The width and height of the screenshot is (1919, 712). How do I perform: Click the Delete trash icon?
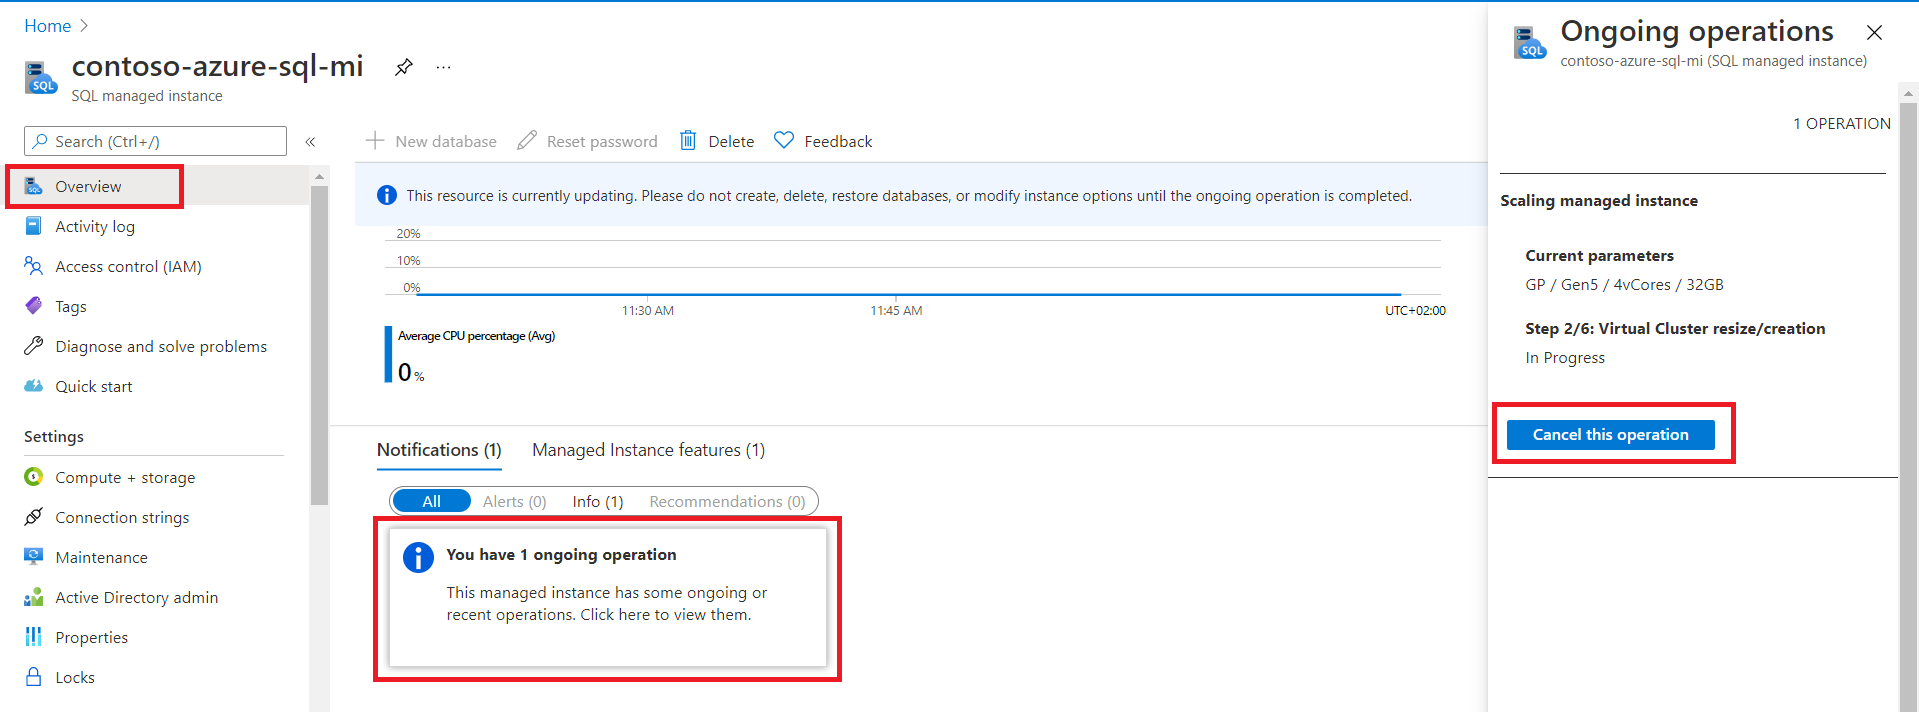(688, 141)
